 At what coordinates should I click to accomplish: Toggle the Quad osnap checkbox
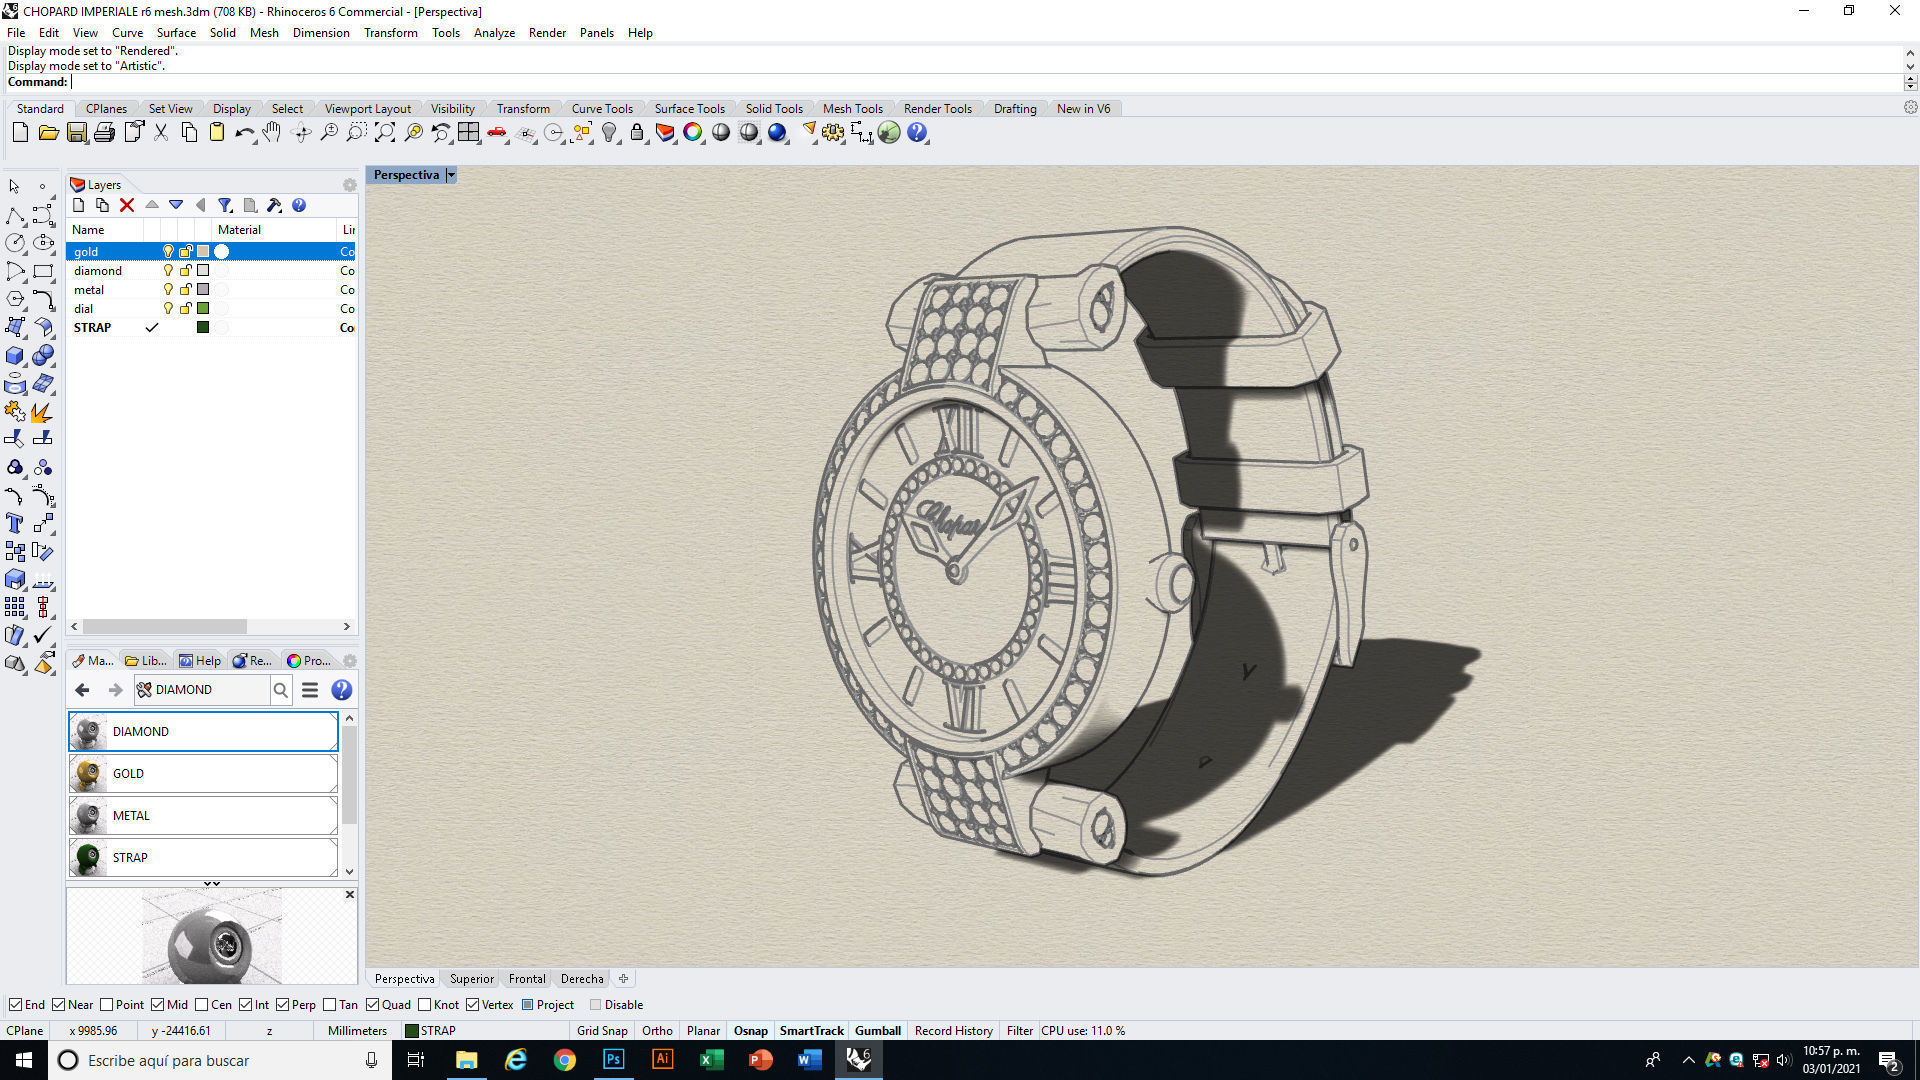coord(372,1005)
